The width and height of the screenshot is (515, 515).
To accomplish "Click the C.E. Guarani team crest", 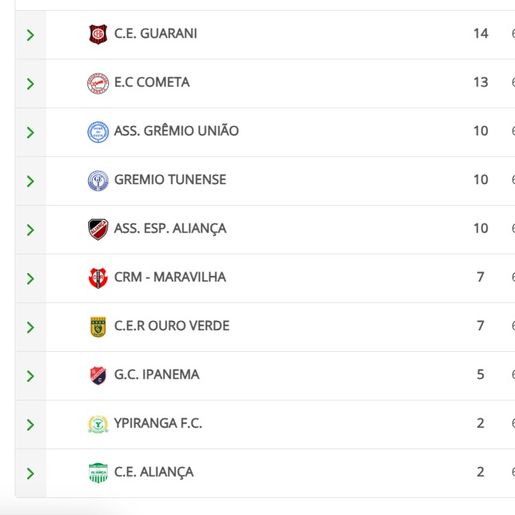I will pos(98,34).
